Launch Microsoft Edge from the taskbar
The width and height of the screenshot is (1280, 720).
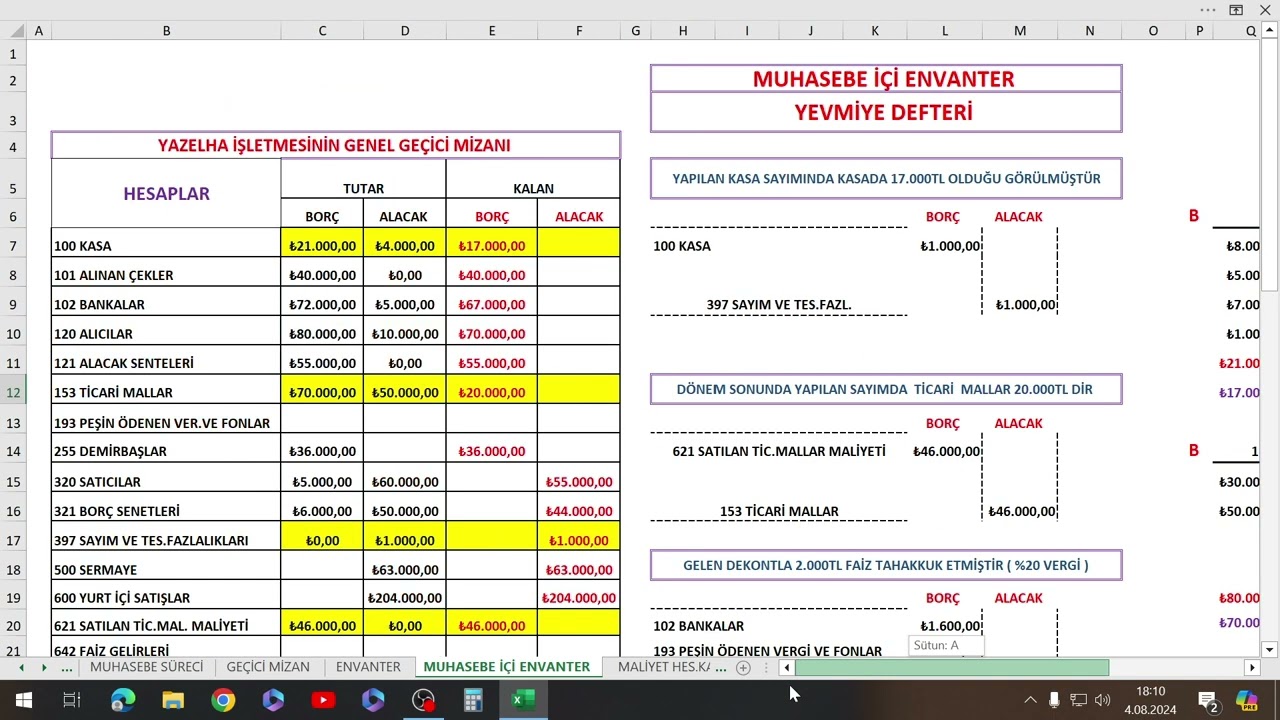[122, 700]
